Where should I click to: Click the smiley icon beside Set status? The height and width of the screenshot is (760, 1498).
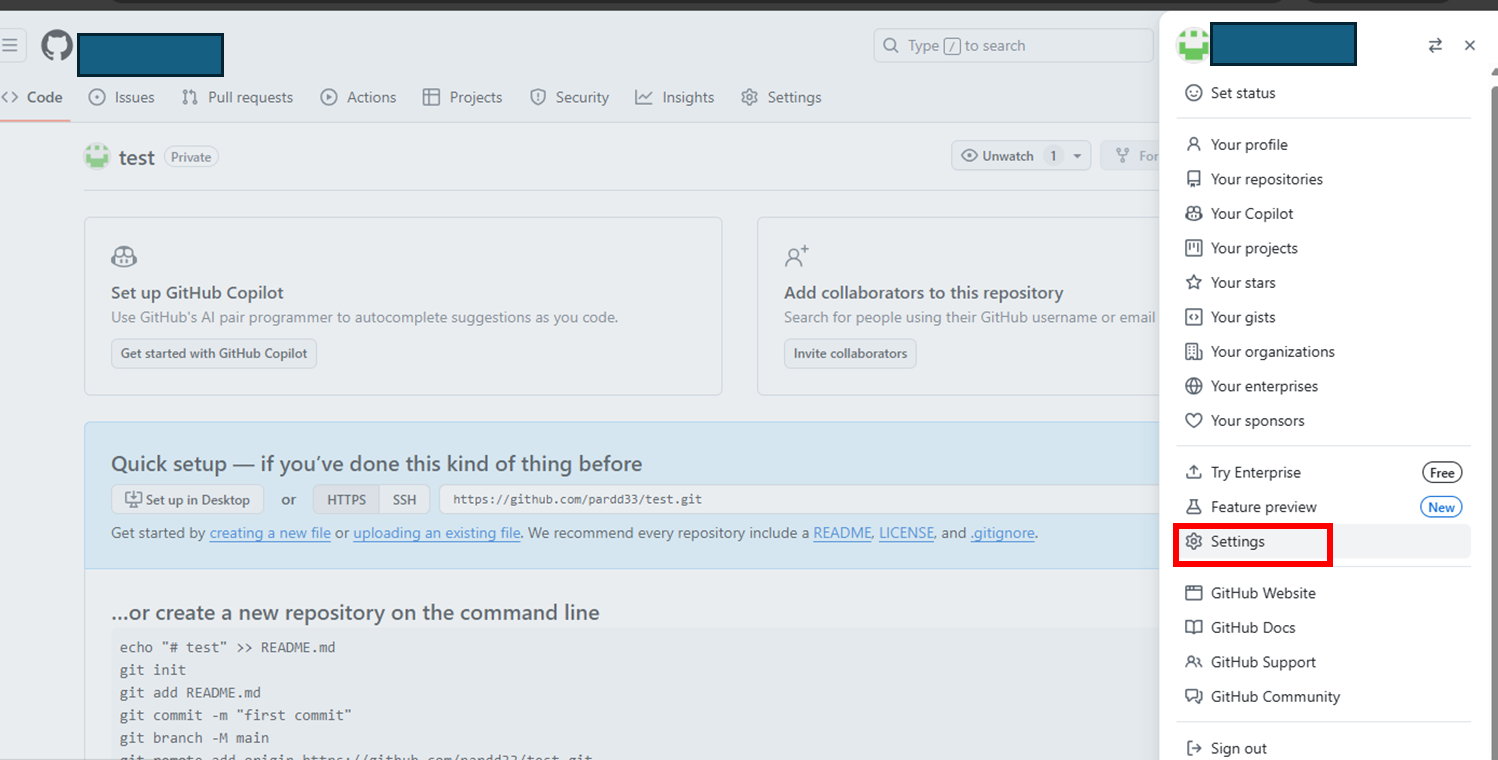(1193, 93)
